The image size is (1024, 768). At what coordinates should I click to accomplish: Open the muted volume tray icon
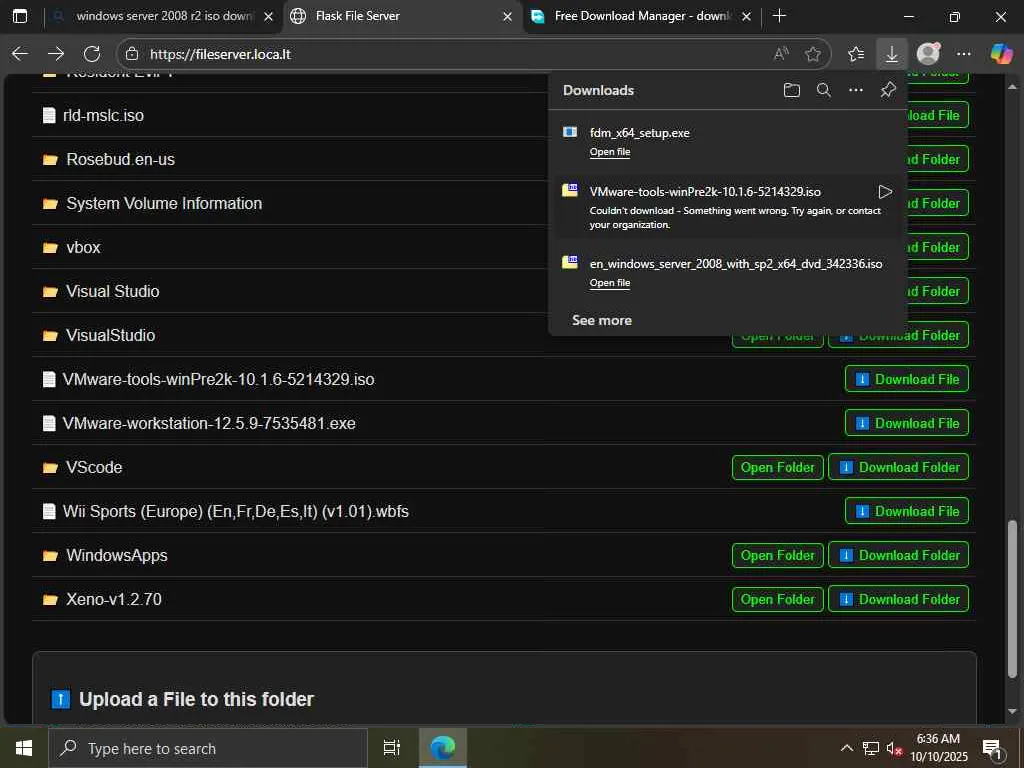(893, 748)
